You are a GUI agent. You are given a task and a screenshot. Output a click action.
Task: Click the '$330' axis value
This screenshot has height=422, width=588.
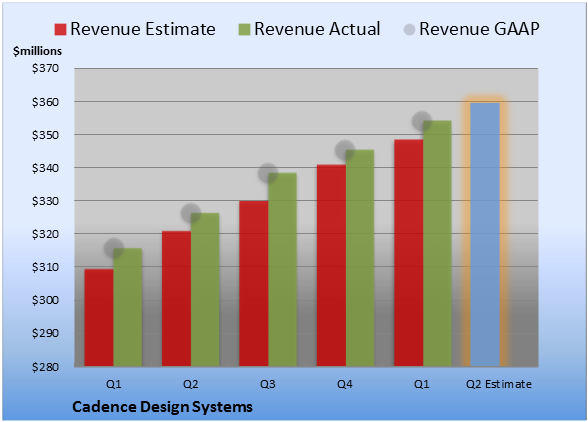click(x=45, y=201)
